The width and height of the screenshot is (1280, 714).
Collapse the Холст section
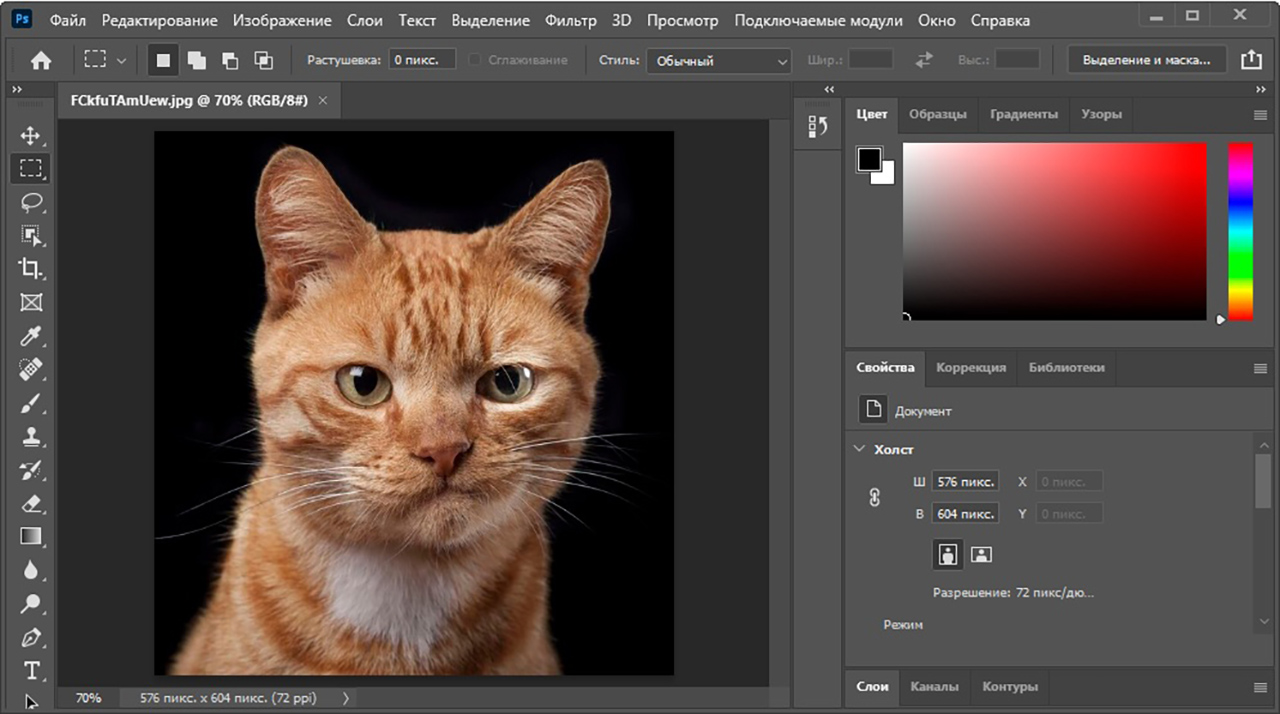pyautogui.click(x=859, y=449)
